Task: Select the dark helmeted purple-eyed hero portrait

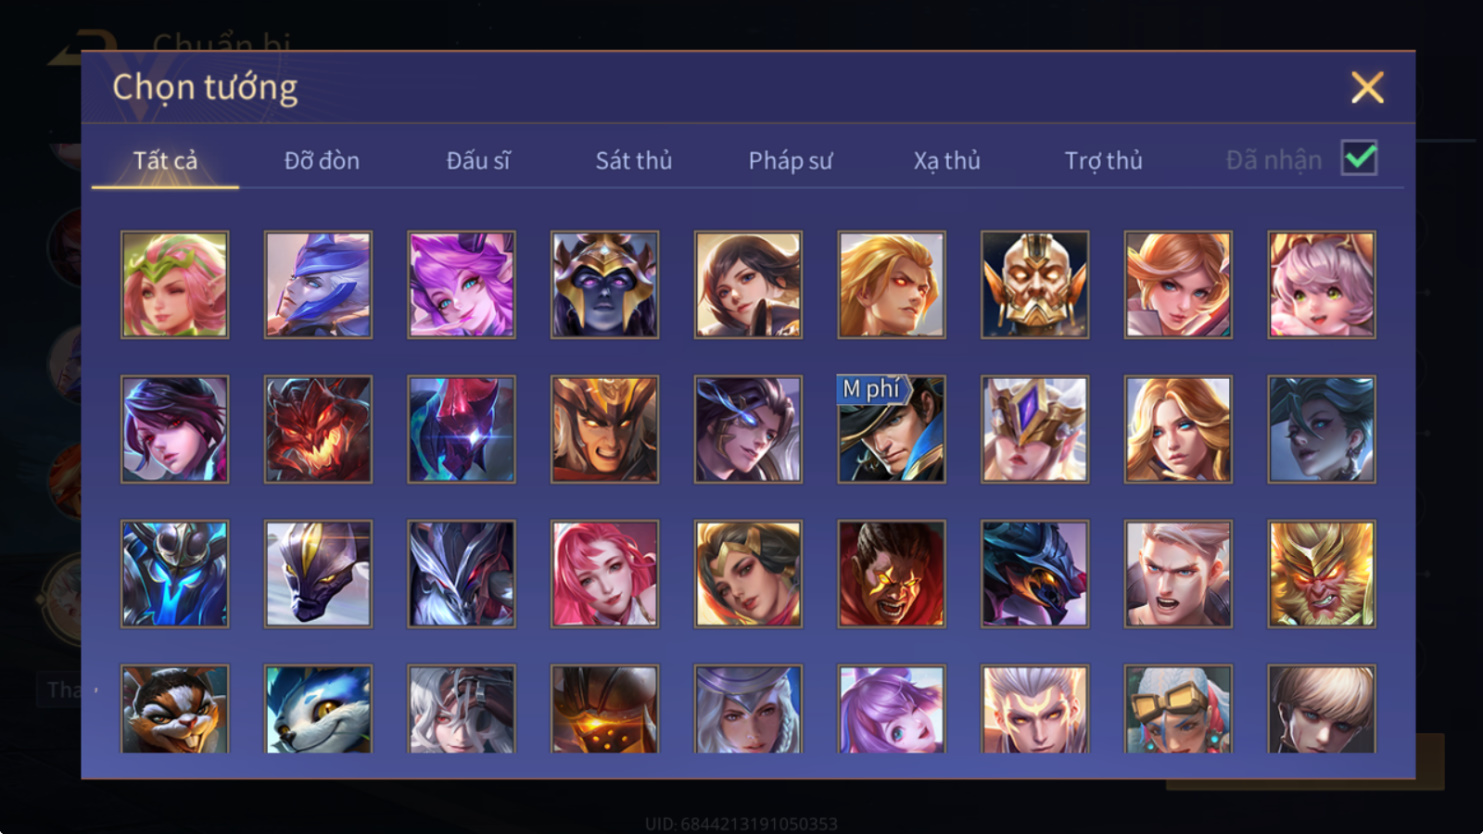Action: click(x=605, y=285)
